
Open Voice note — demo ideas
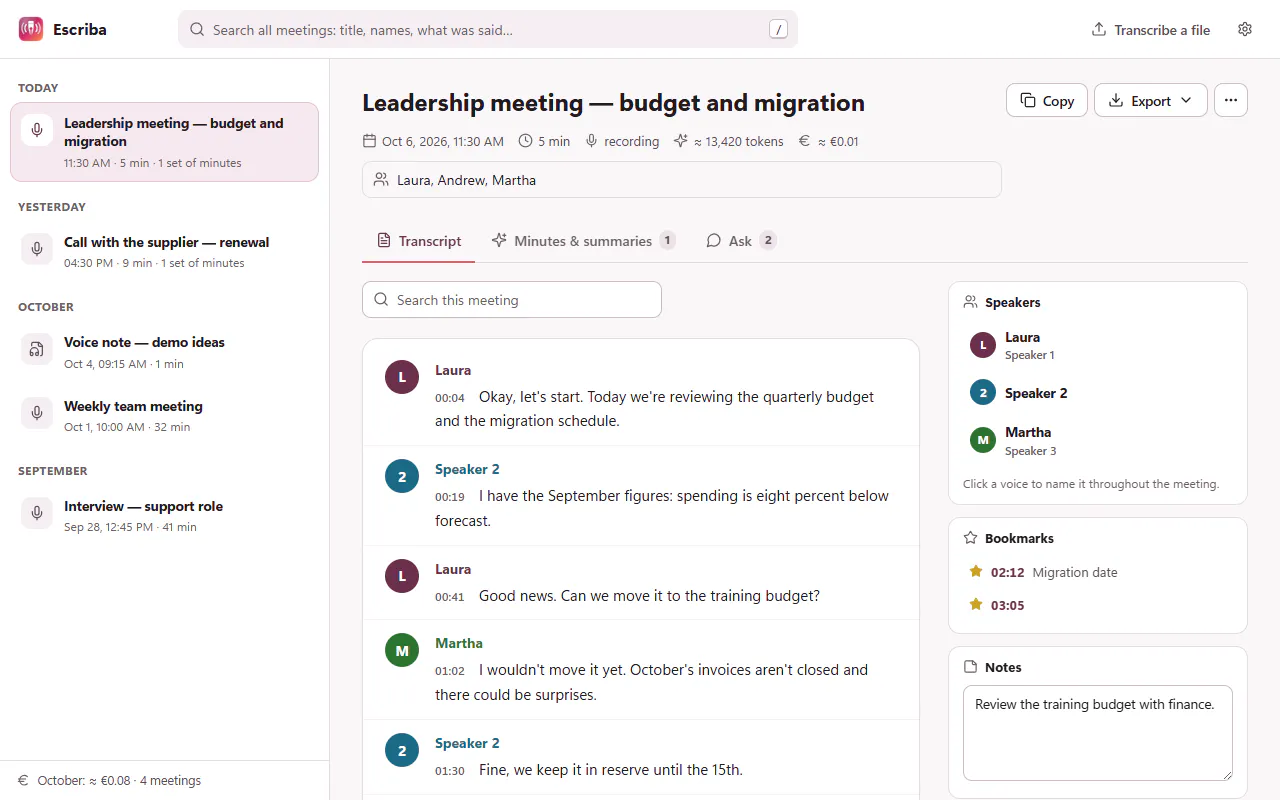click(x=164, y=352)
